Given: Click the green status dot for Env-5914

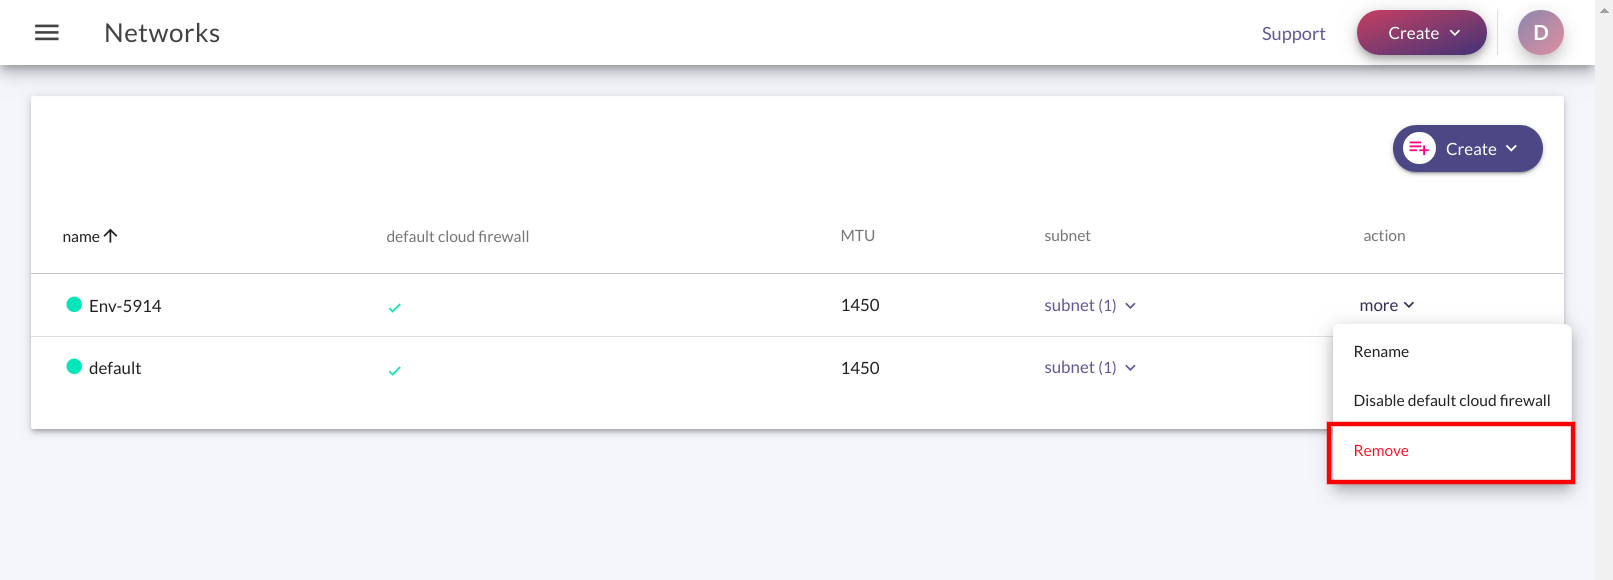Looking at the screenshot, I should pyautogui.click(x=74, y=304).
